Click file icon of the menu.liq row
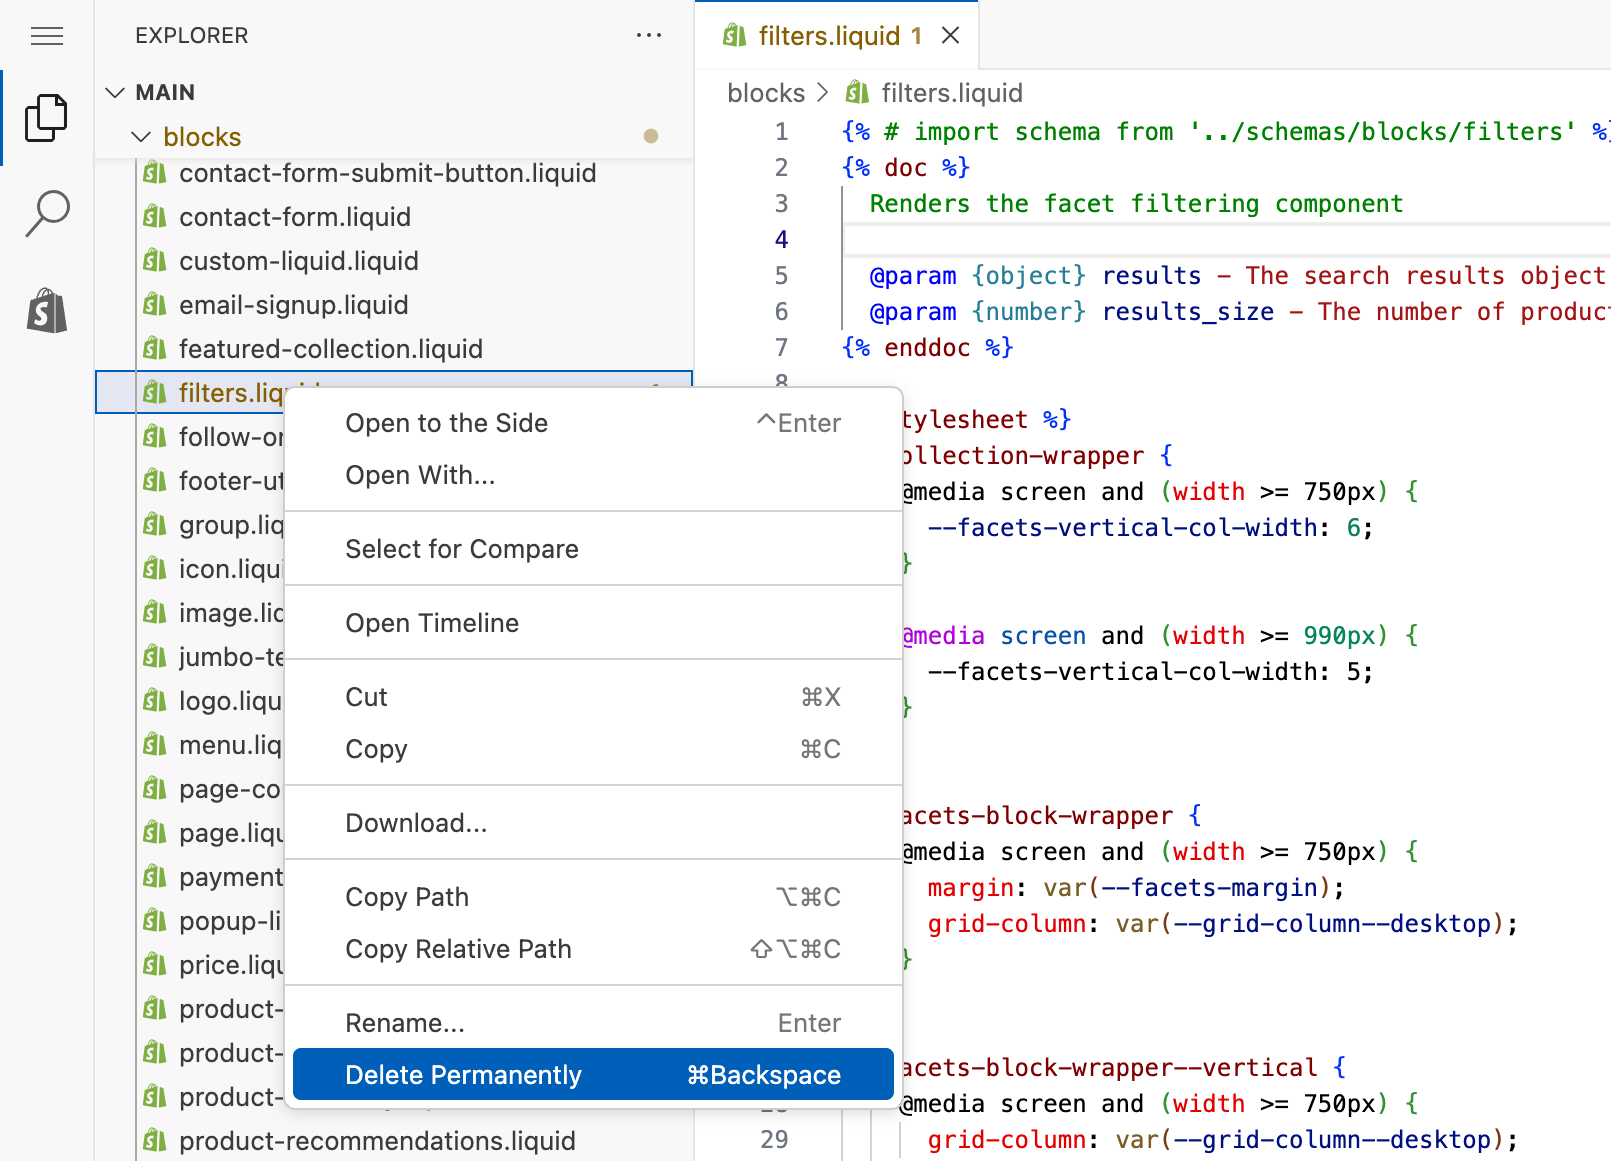1611x1161 pixels. 155,744
